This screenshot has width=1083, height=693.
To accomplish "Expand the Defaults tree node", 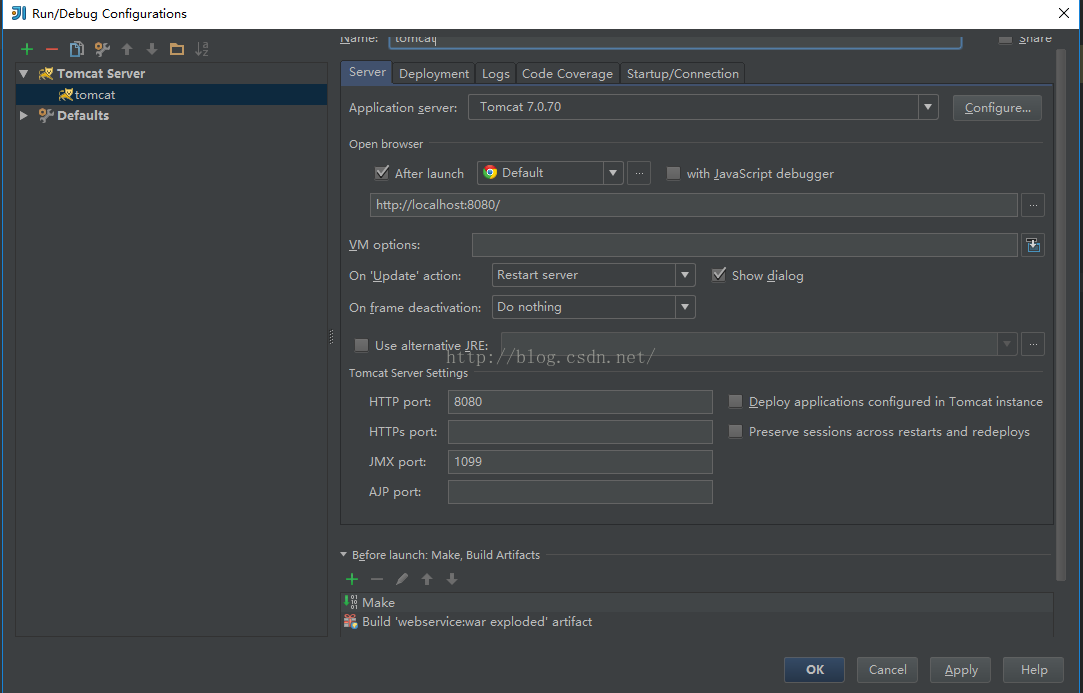I will [24, 115].
